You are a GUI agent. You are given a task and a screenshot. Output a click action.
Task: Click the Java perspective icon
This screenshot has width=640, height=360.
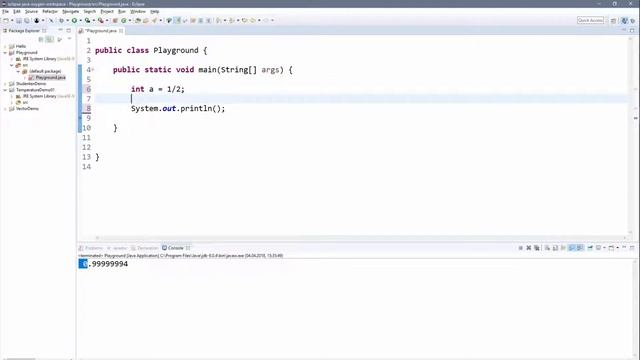[624, 20]
